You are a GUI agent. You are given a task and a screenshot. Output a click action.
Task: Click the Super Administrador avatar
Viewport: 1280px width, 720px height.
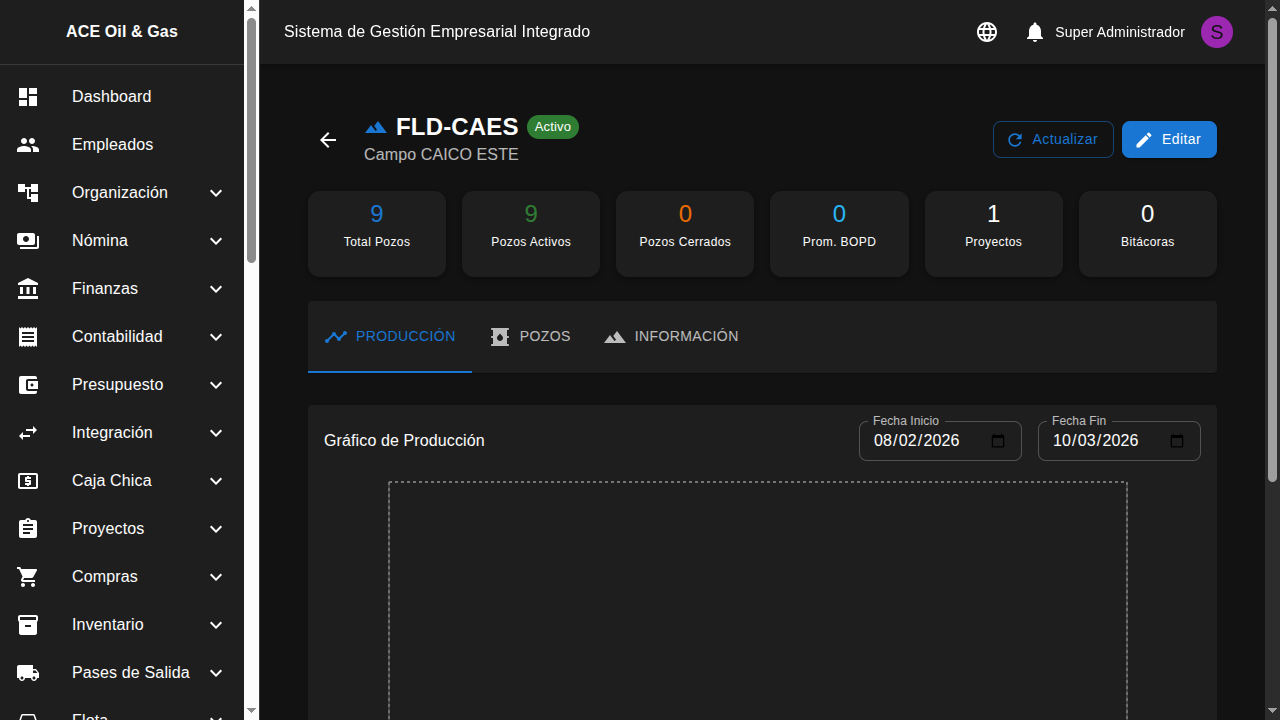[1216, 32]
